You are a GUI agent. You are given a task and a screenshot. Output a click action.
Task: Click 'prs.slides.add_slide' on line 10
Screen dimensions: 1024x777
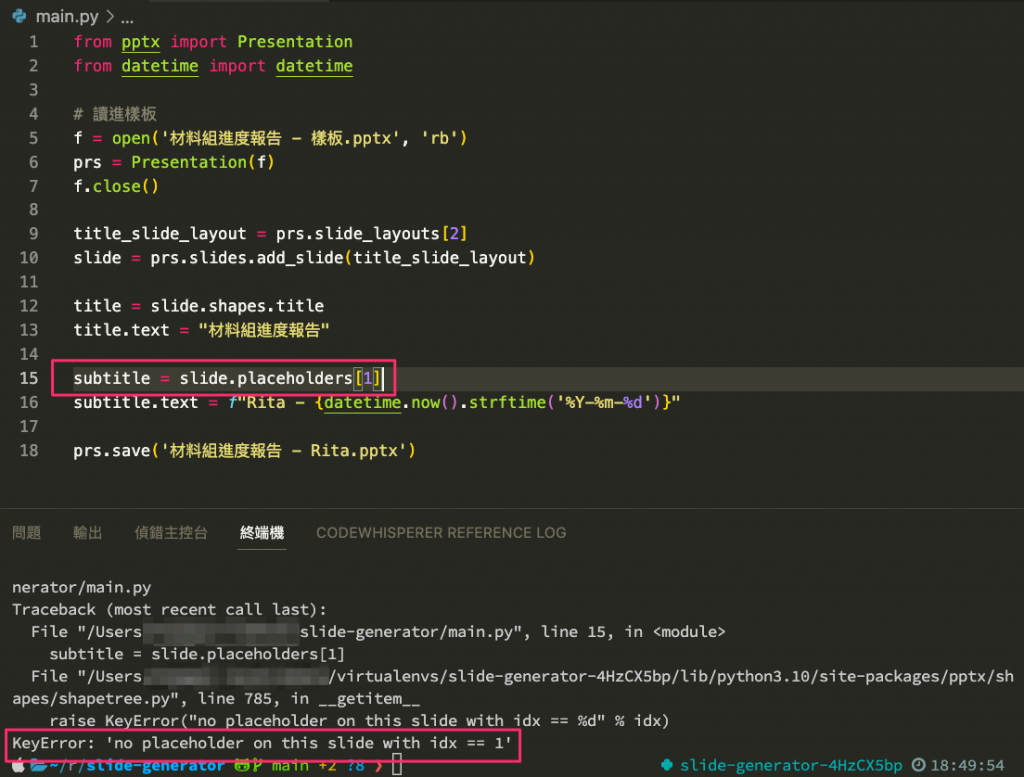click(x=247, y=258)
